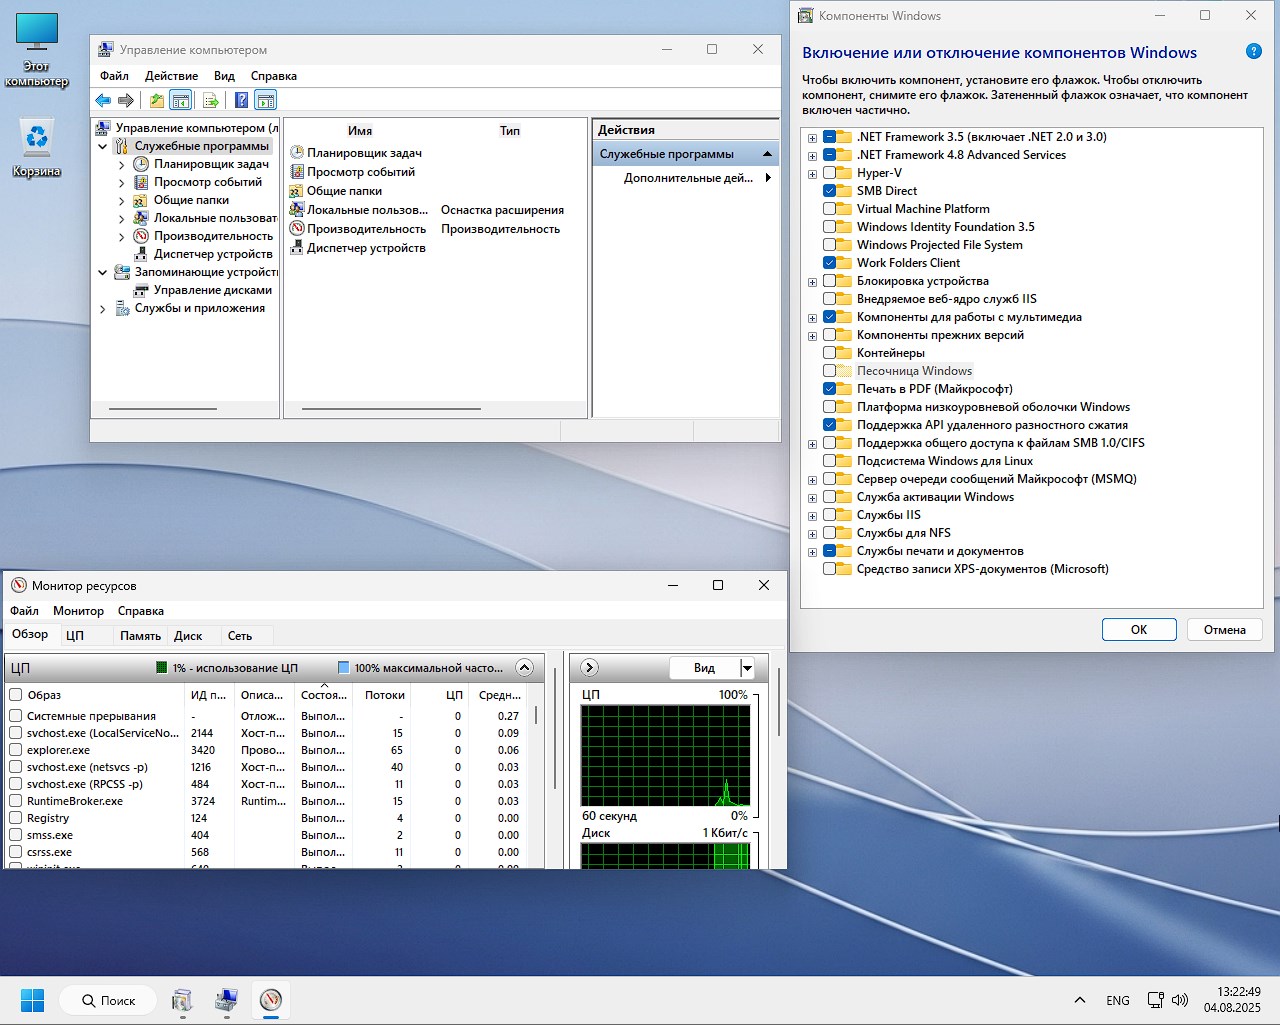
Task: Open Корзина recycle bin on desktop
Action: click(37, 149)
